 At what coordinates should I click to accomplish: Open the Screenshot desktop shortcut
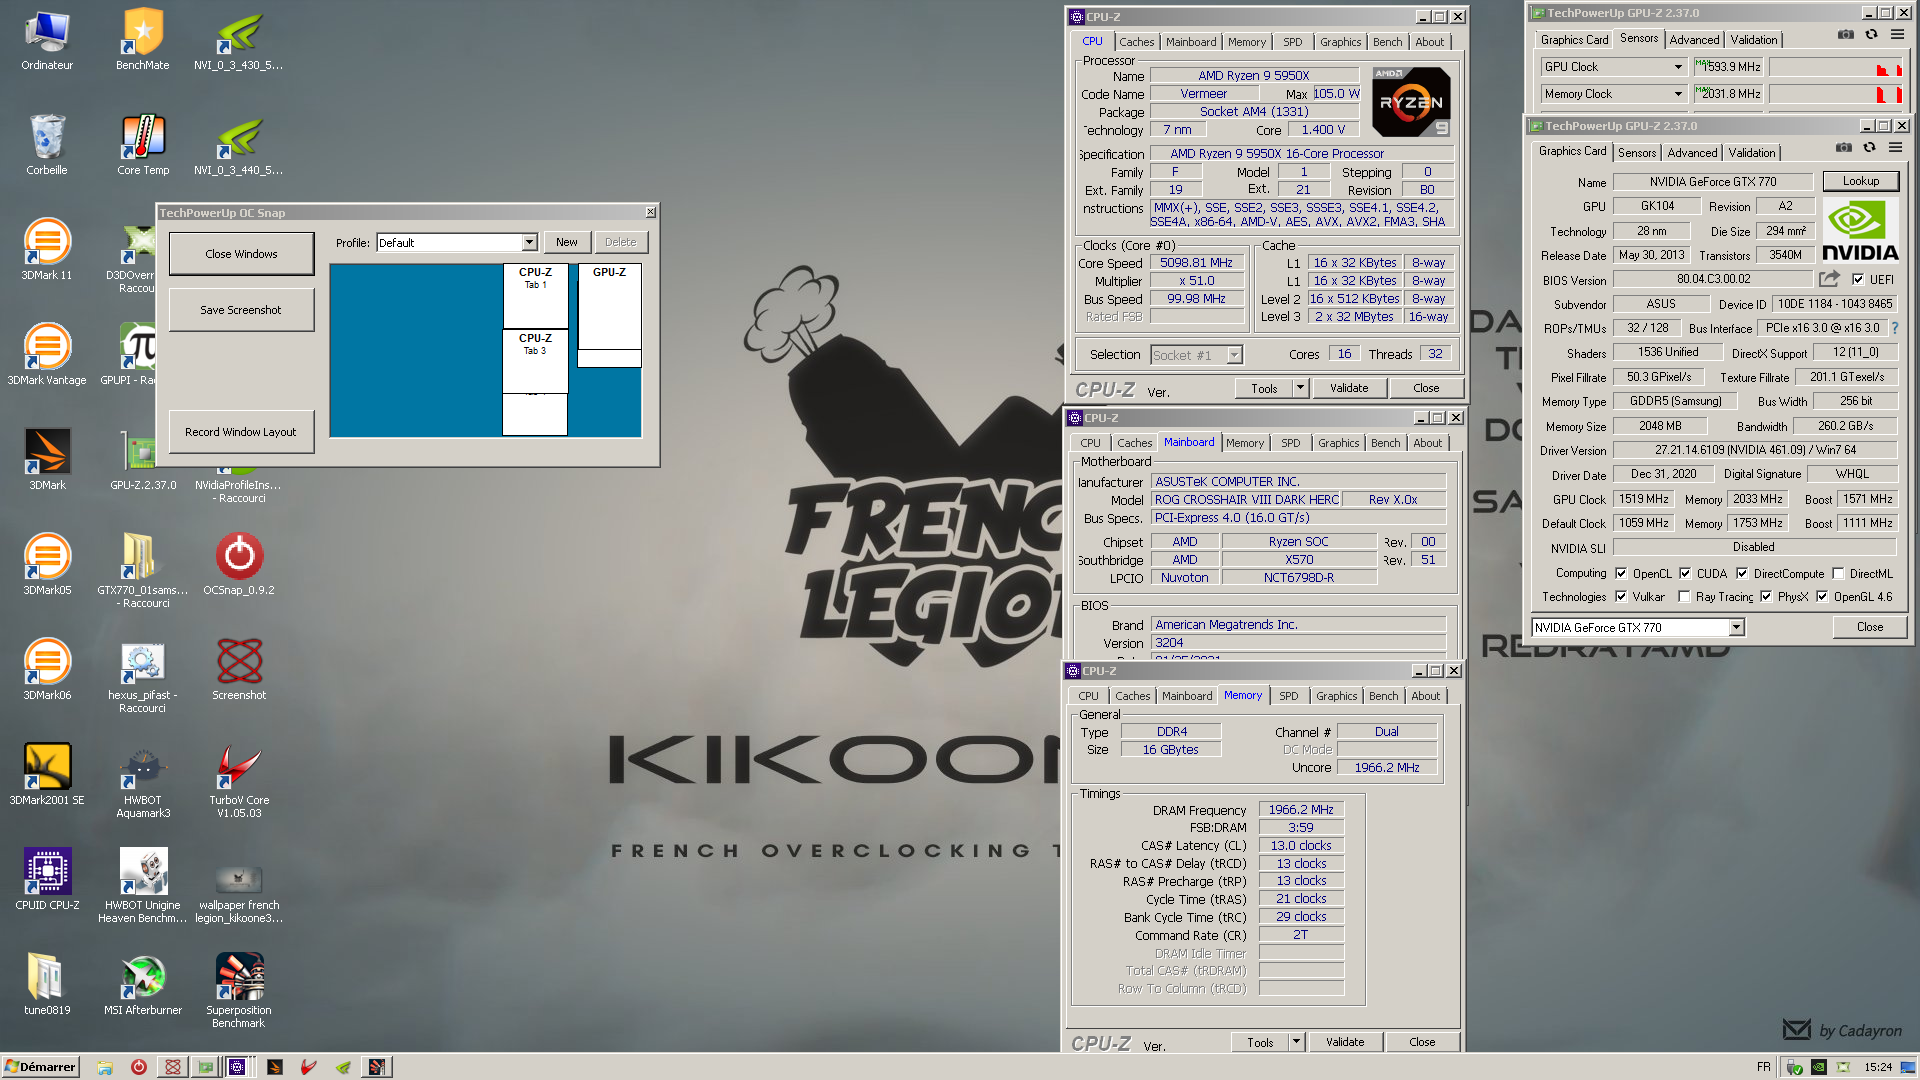(239, 670)
